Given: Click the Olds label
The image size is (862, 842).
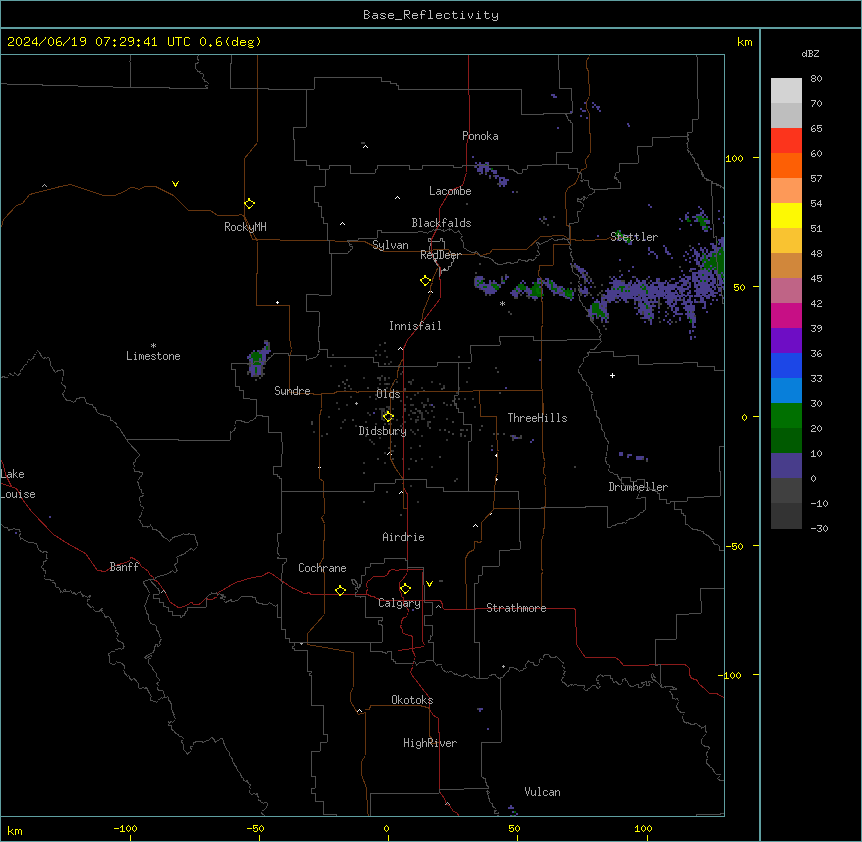Looking at the screenshot, I should point(388,394).
